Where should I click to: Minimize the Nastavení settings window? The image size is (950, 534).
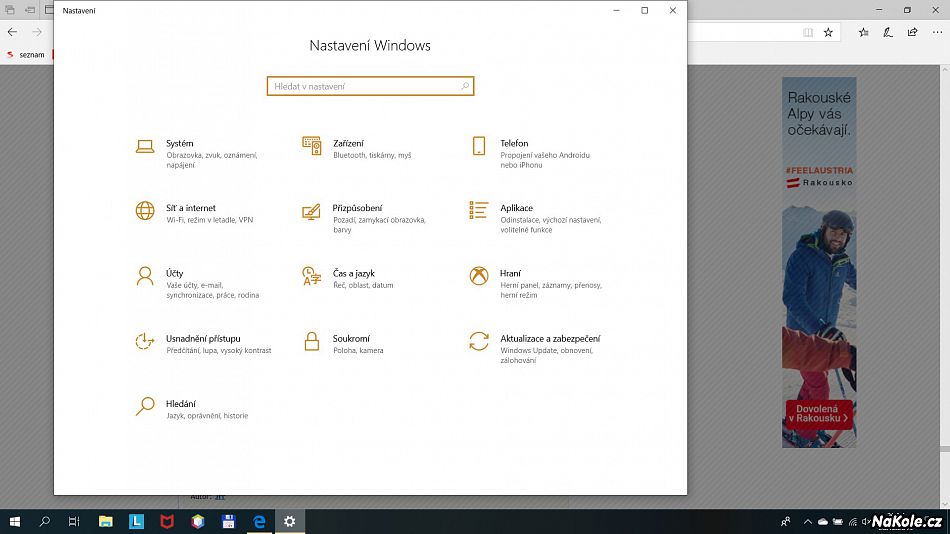[616, 10]
